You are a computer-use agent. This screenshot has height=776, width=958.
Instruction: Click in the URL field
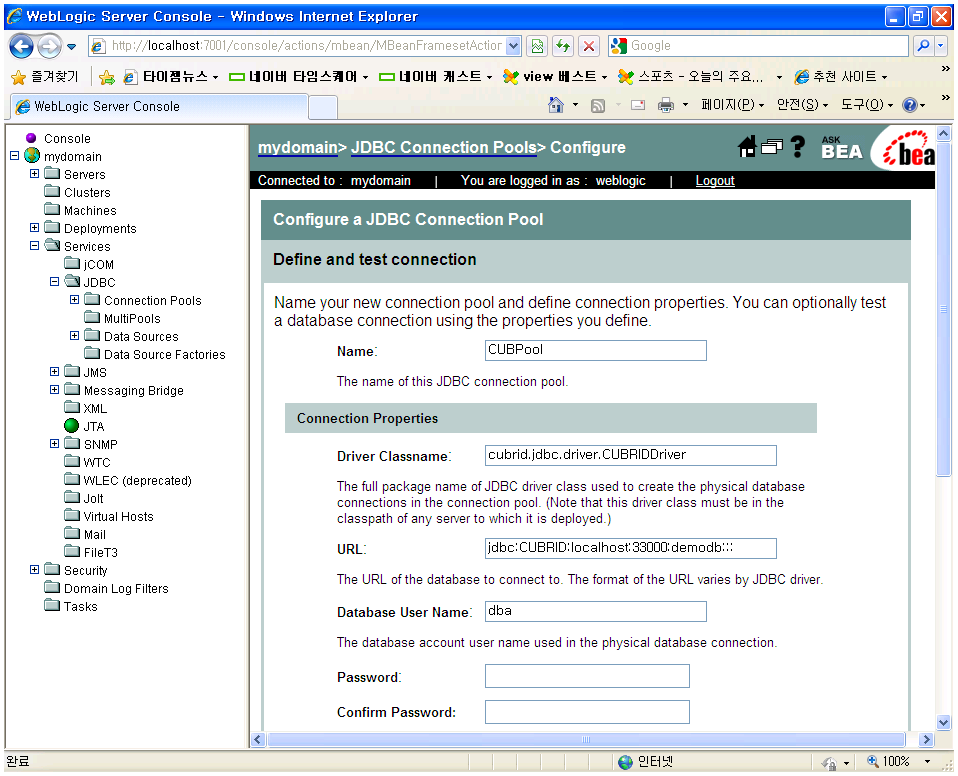pos(631,548)
